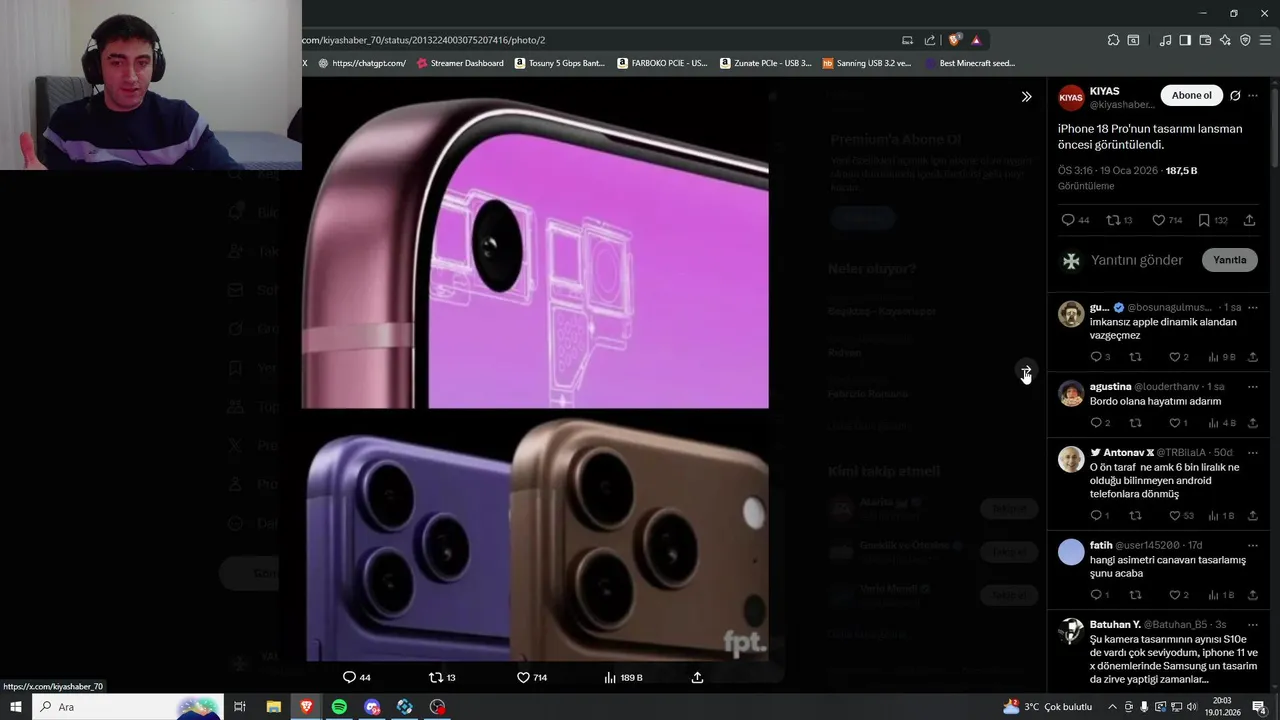1280x720 pixels.
Task: Expand the system tray hidden icons chevron
Action: [x=1112, y=707]
